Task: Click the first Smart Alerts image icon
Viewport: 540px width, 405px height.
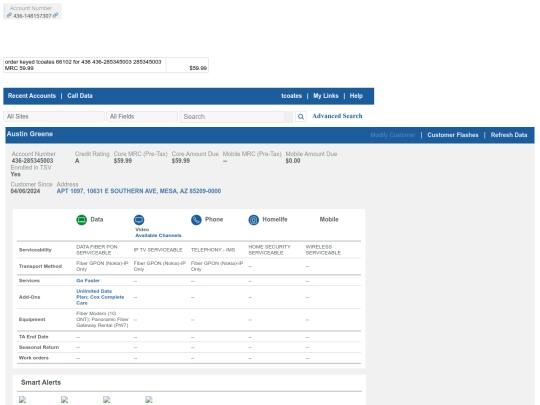Action: click(x=22, y=399)
